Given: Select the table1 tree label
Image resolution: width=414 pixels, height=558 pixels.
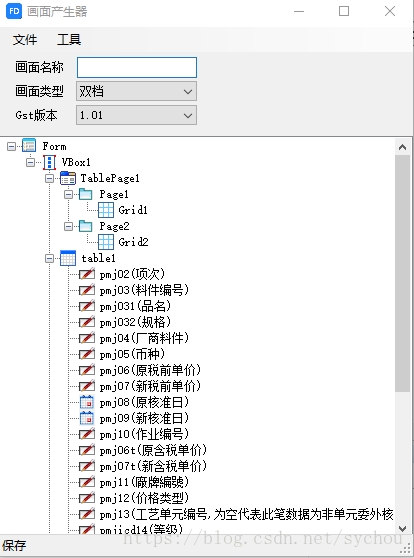Looking at the screenshot, I should point(98,258).
